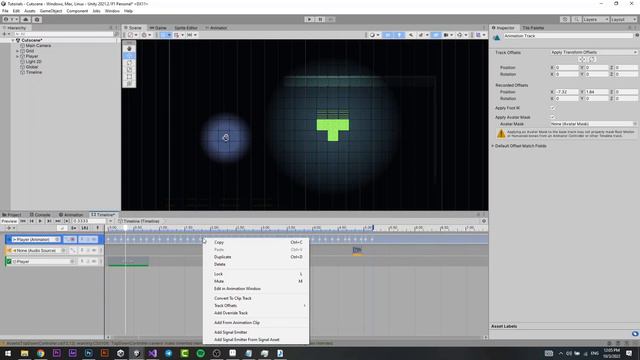Select the Rect tool in Scene overlay
Viewport: 640px width, 360px height.
coord(129,77)
